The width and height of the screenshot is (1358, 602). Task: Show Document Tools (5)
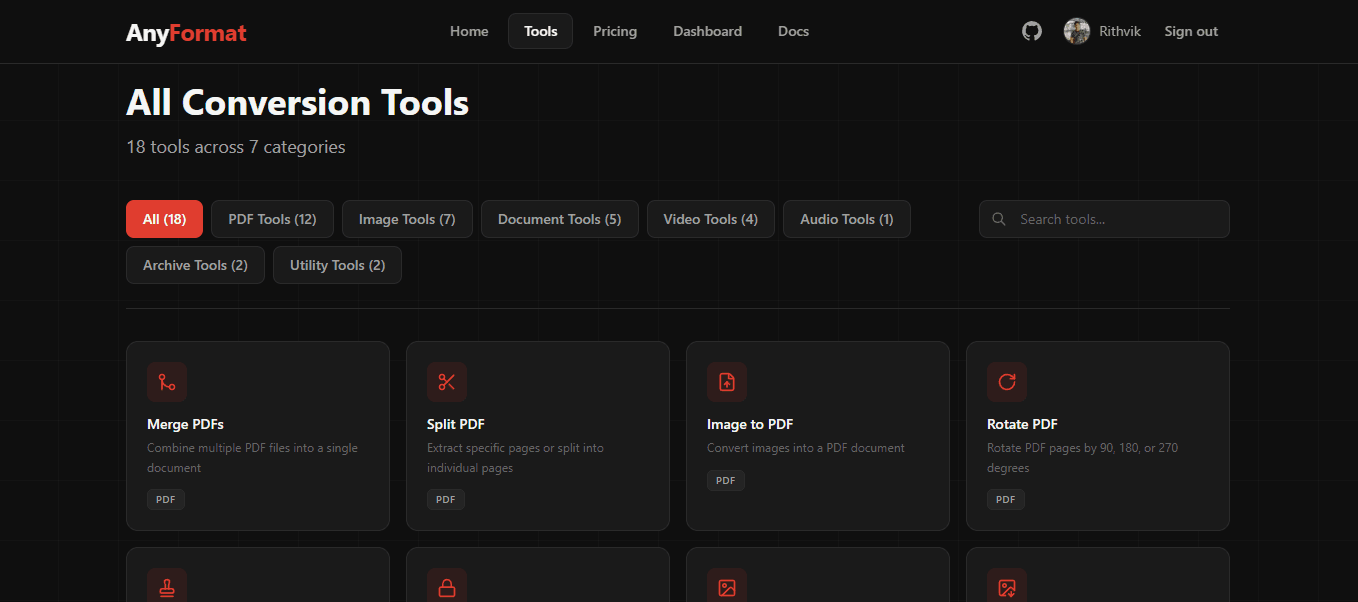click(560, 219)
